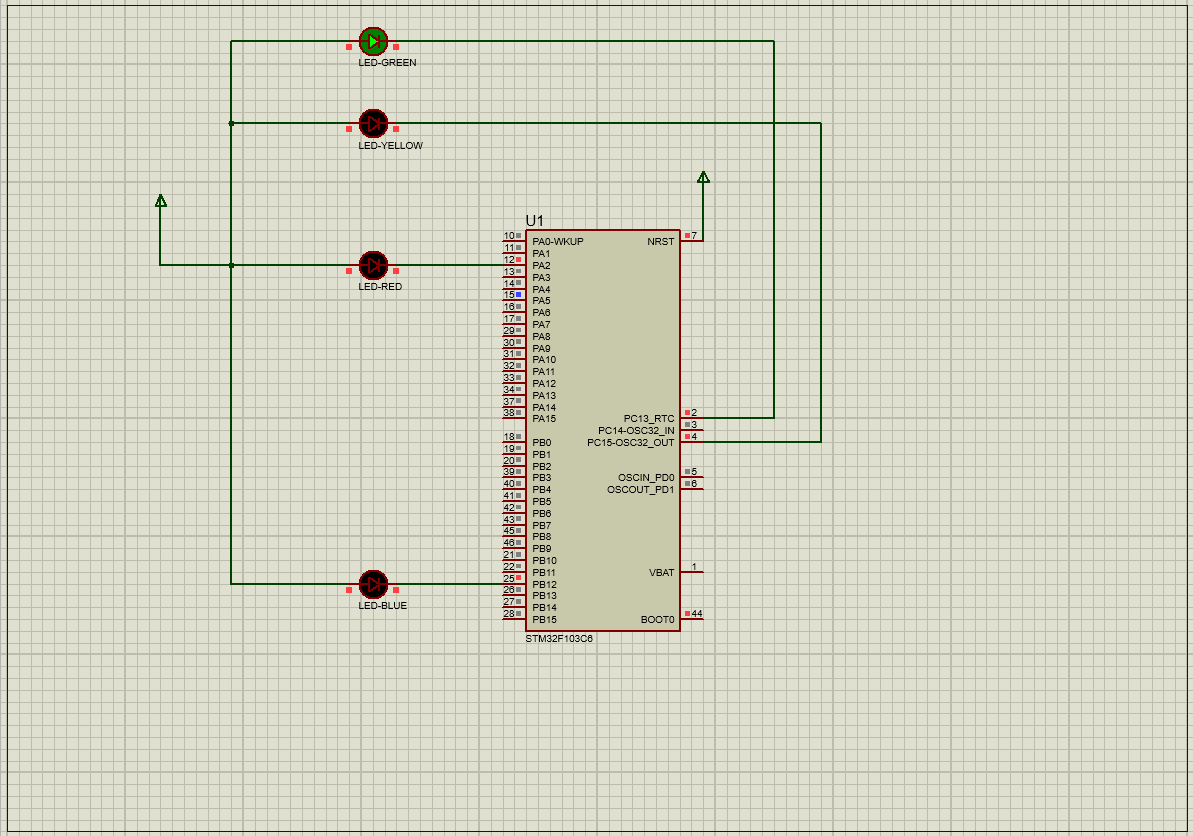The height and width of the screenshot is (836, 1193).
Task: Click pin number 44 beside BOOT0
Action: (697, 614)
